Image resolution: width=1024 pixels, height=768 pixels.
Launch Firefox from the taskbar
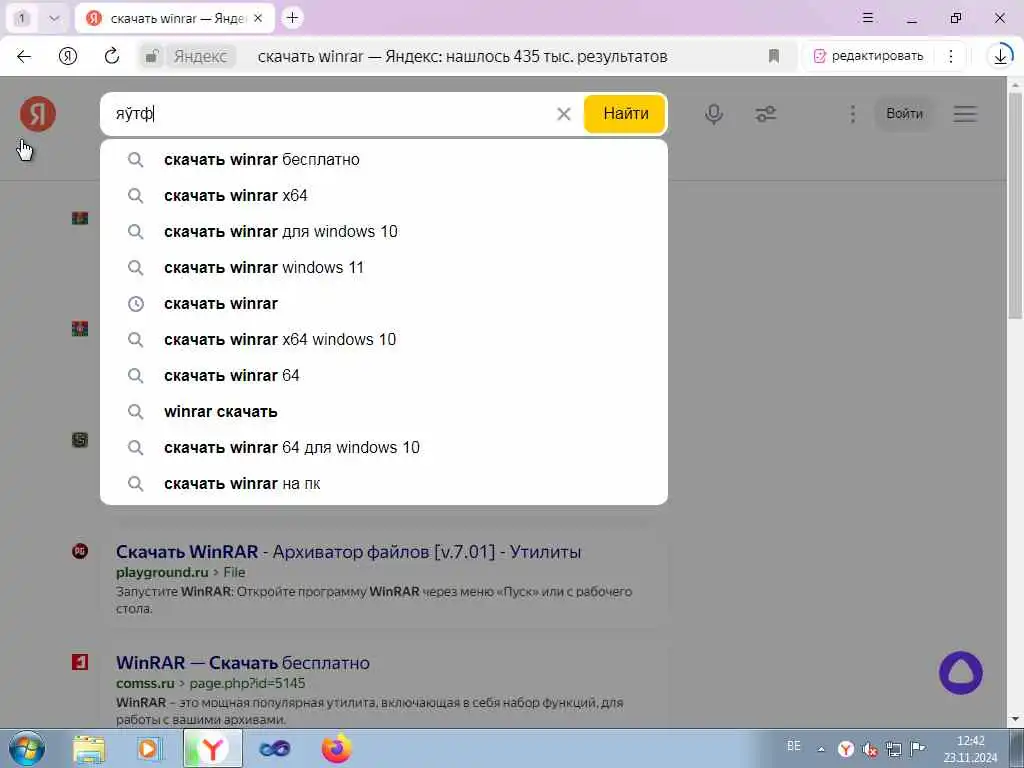336,748
